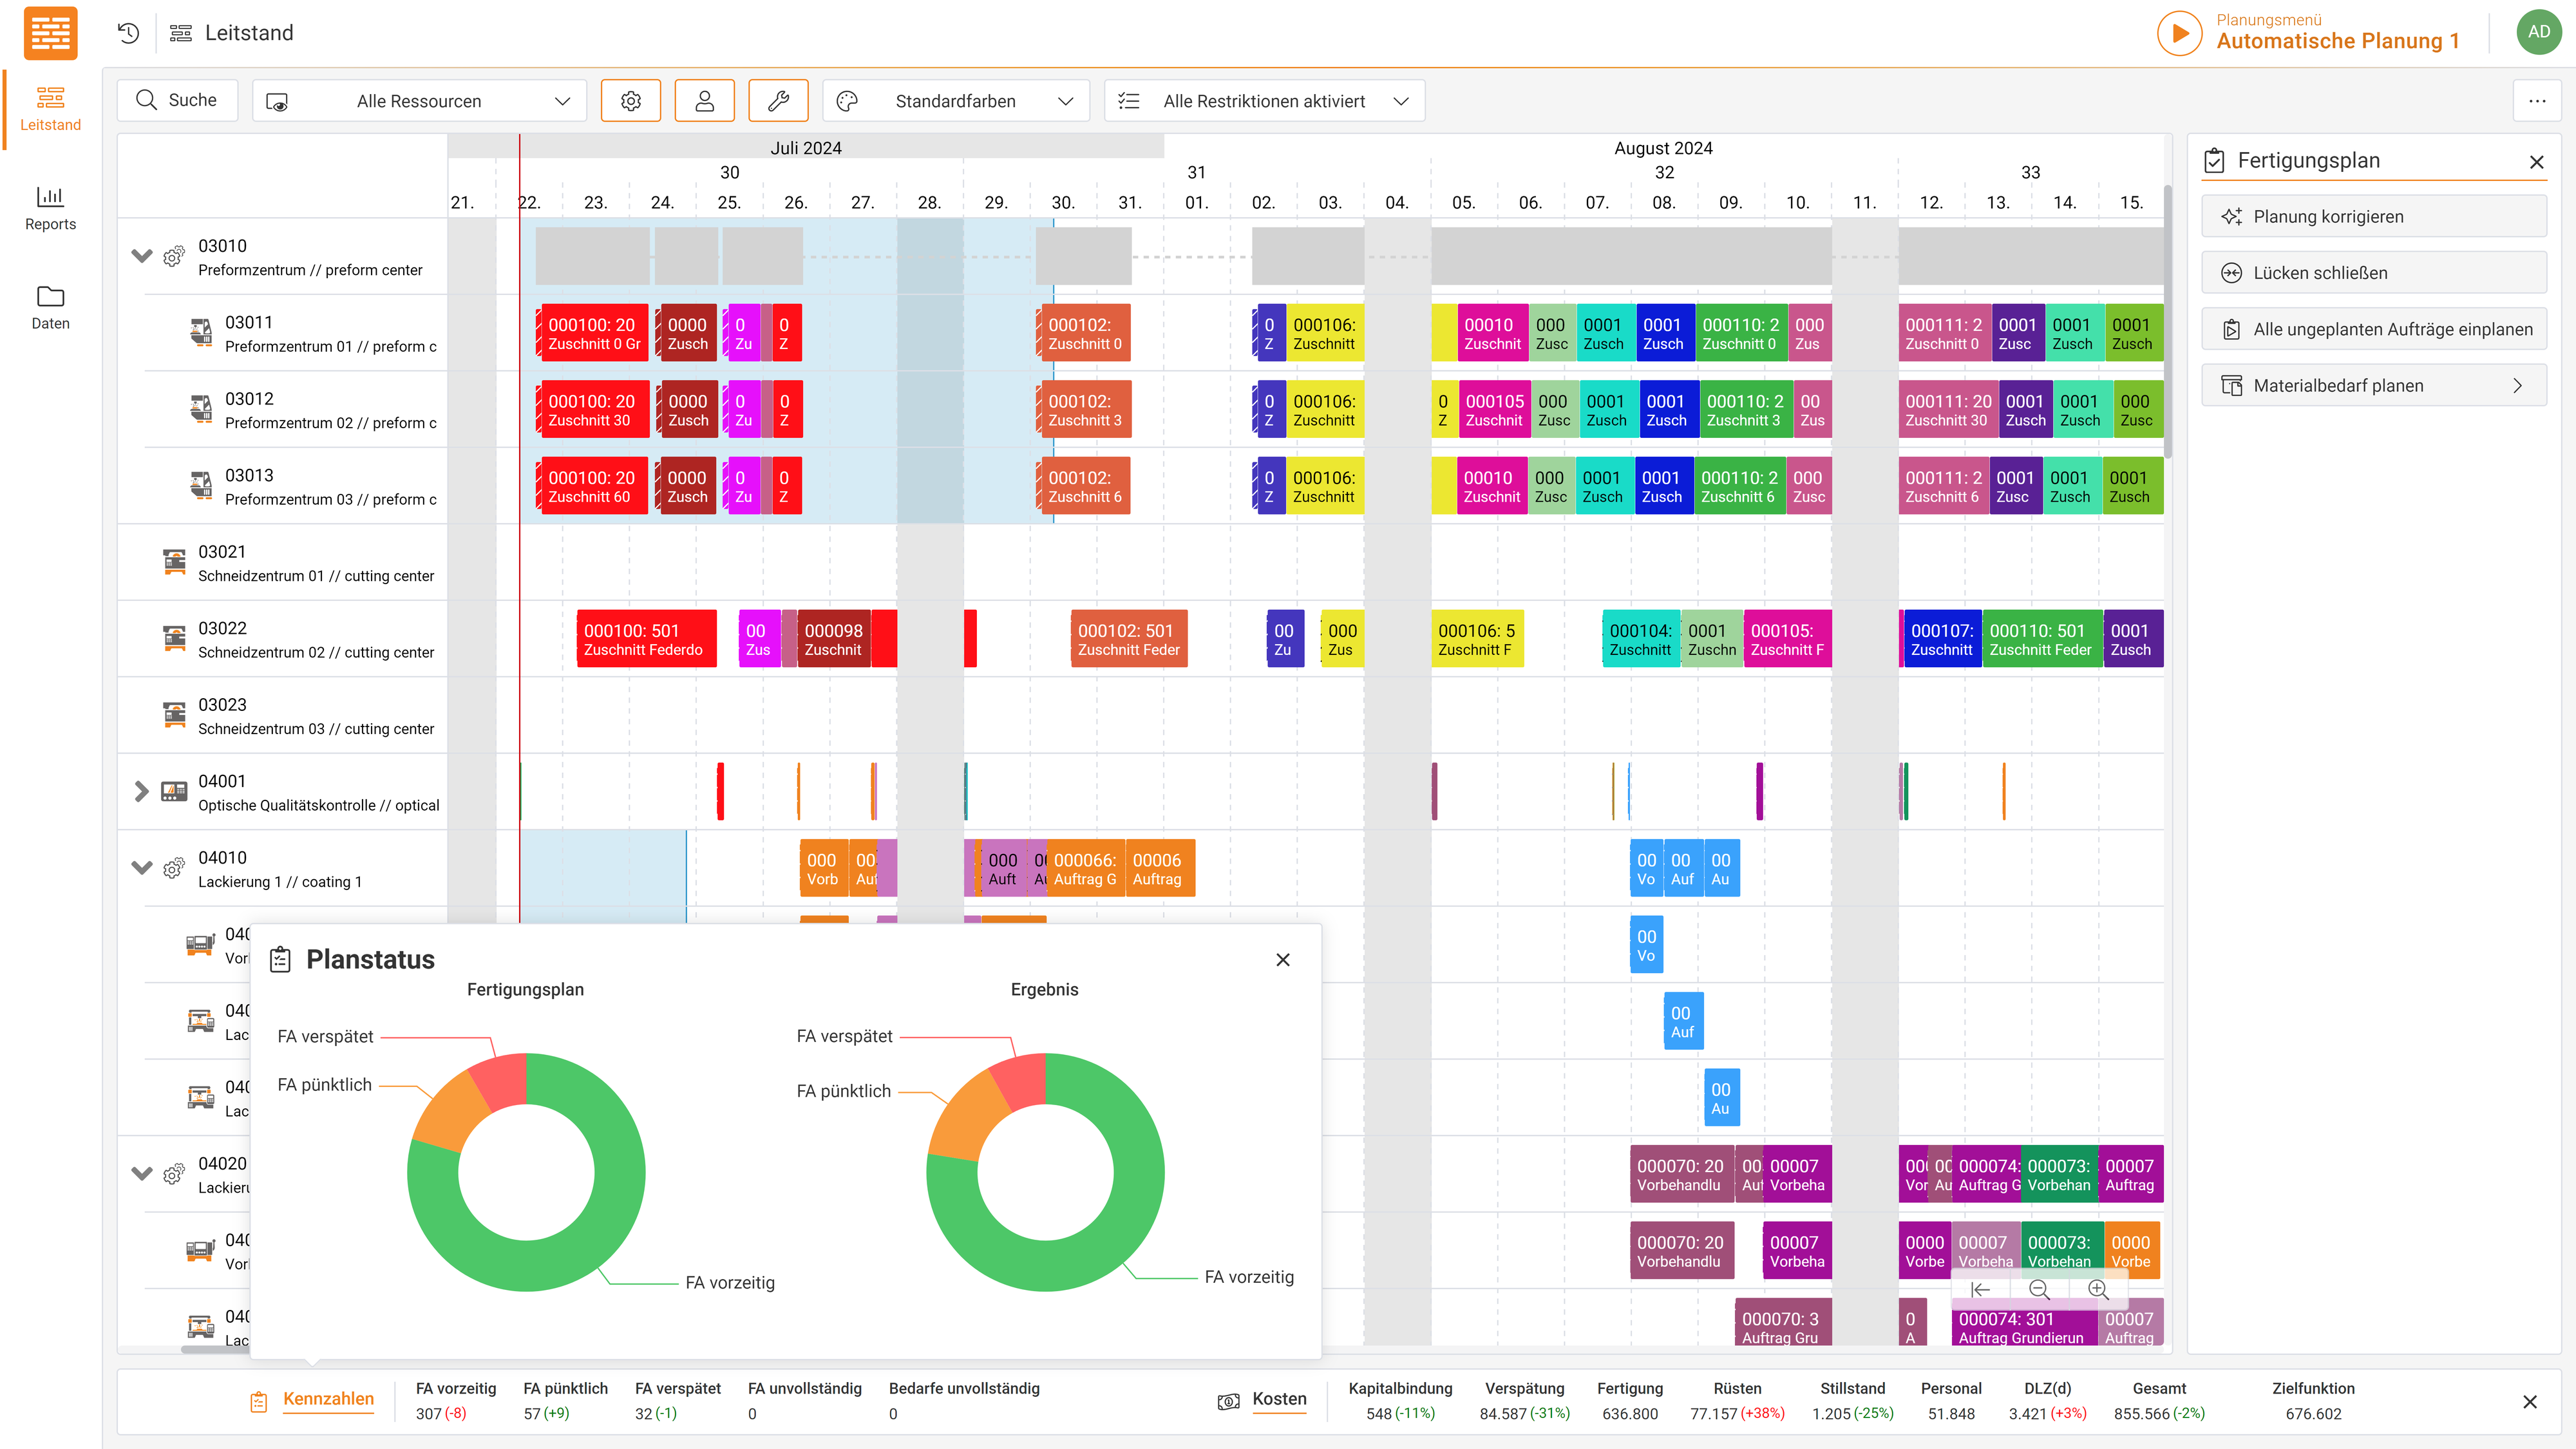Image resolution: width=2576 pixels, height=1449 pixels.
Task: Click zoom in magnifier on timeline
Action: 2098,1290
